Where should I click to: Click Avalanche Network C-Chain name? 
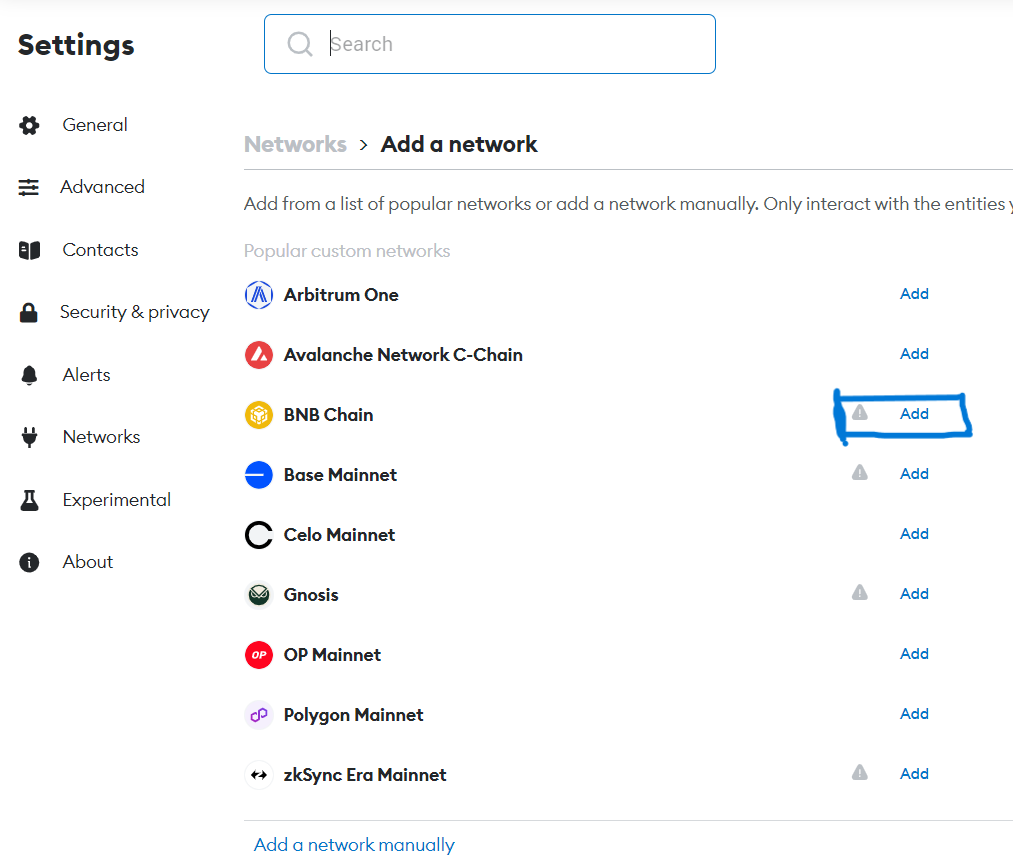[x=403, y=355]
